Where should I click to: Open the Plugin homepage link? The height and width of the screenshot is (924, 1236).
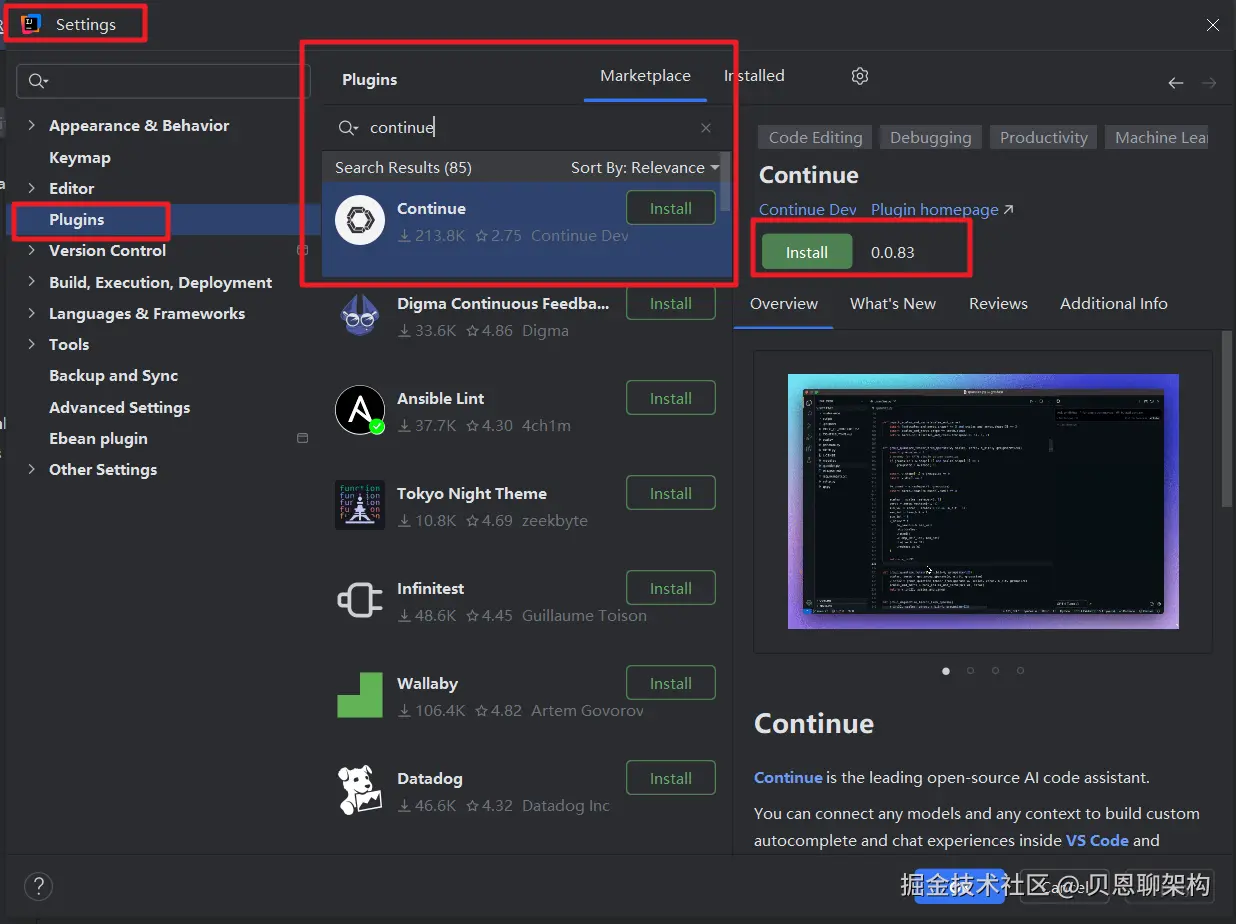pos(942,210)
